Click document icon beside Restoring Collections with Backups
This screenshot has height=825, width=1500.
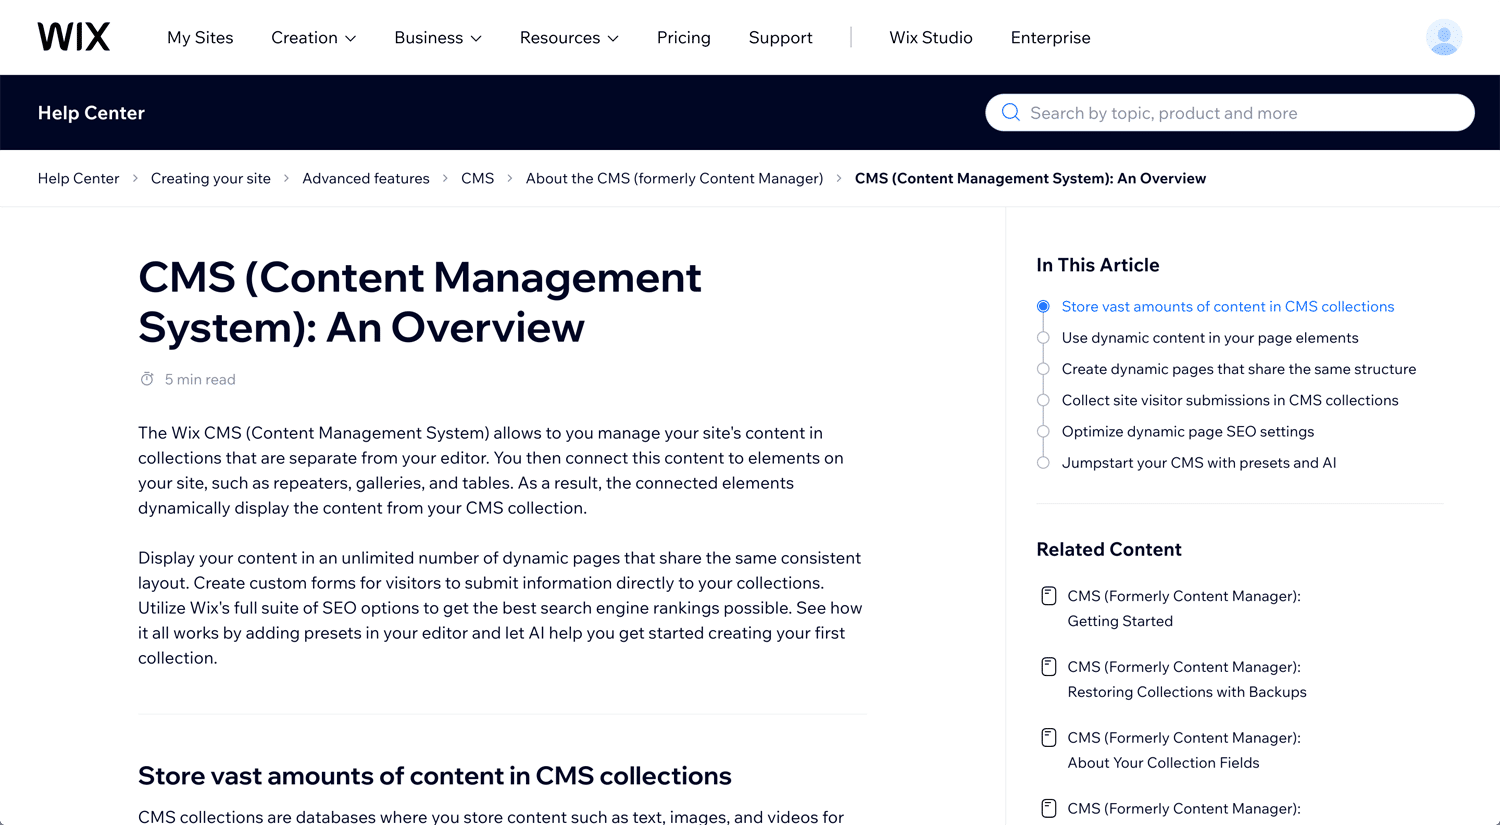click(x=1048, y=667)
